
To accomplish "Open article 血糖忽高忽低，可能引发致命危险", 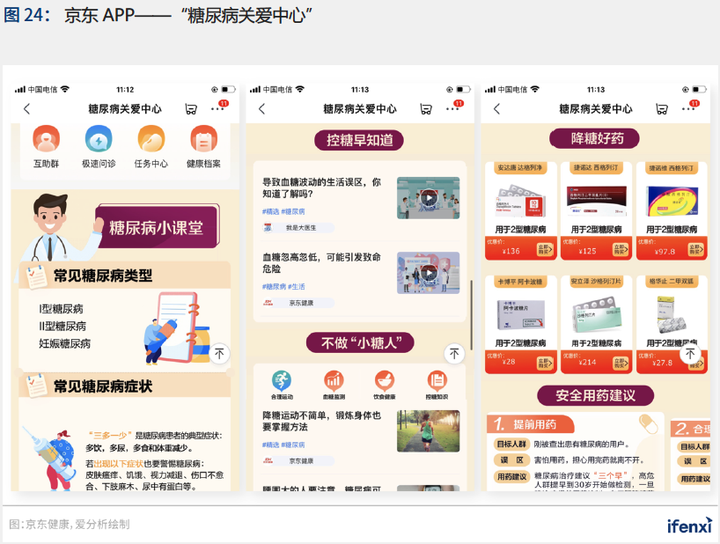I will pos(322,263).
